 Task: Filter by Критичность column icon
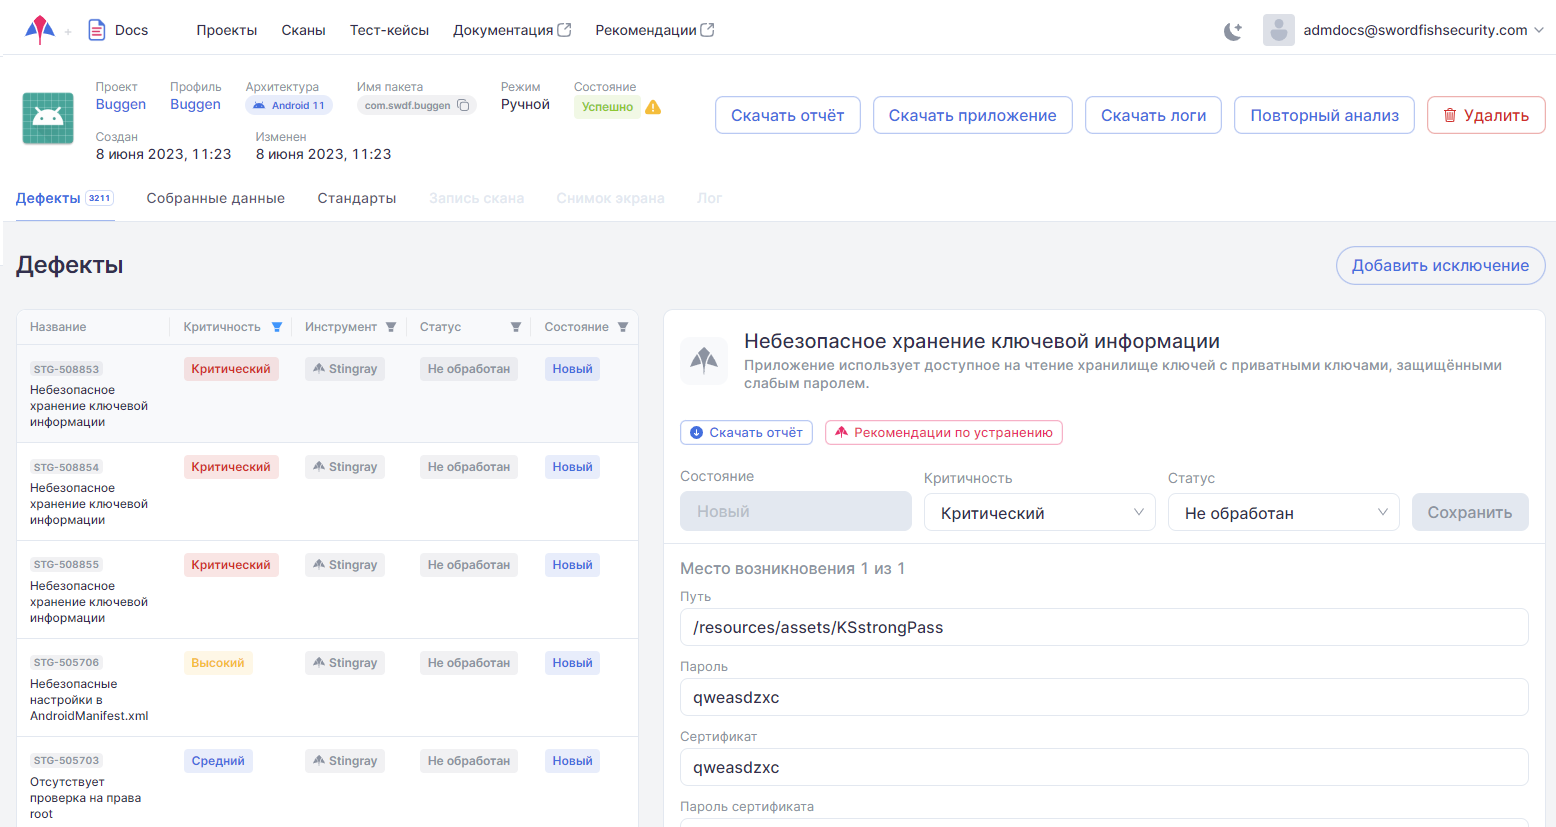coord(277,327)
